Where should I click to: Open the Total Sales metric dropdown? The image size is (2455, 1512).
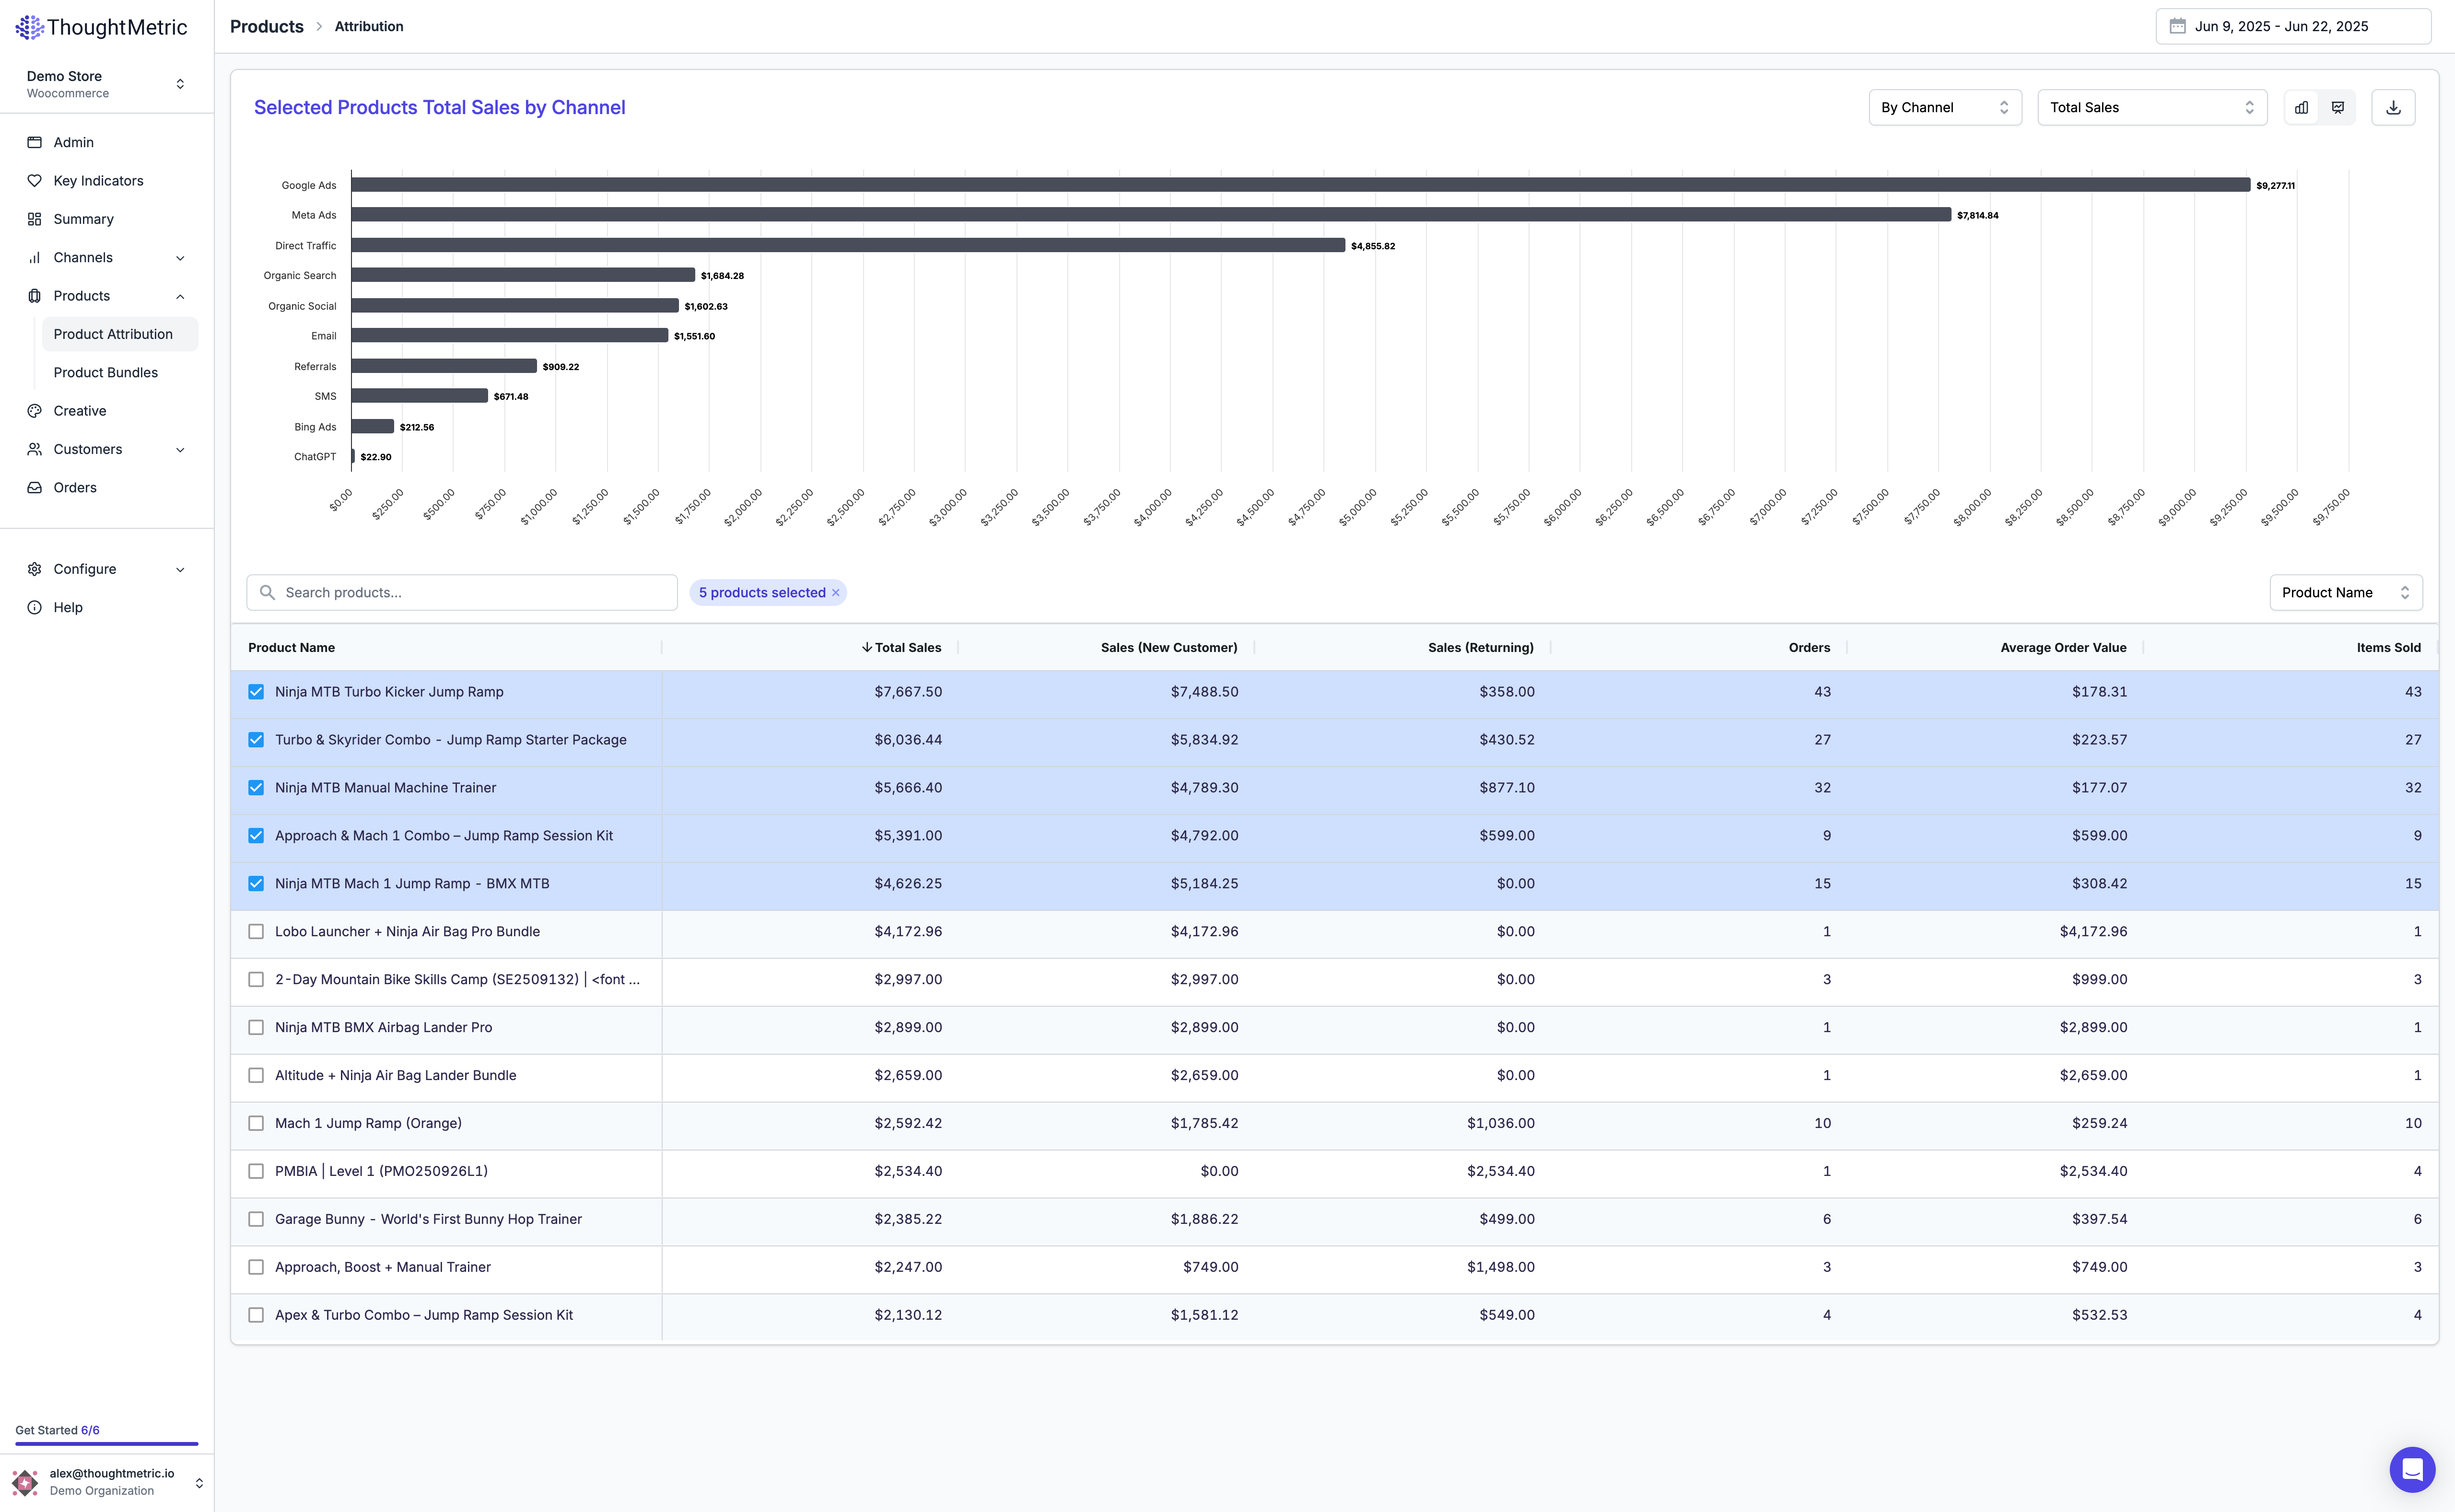coord(2151,107)
